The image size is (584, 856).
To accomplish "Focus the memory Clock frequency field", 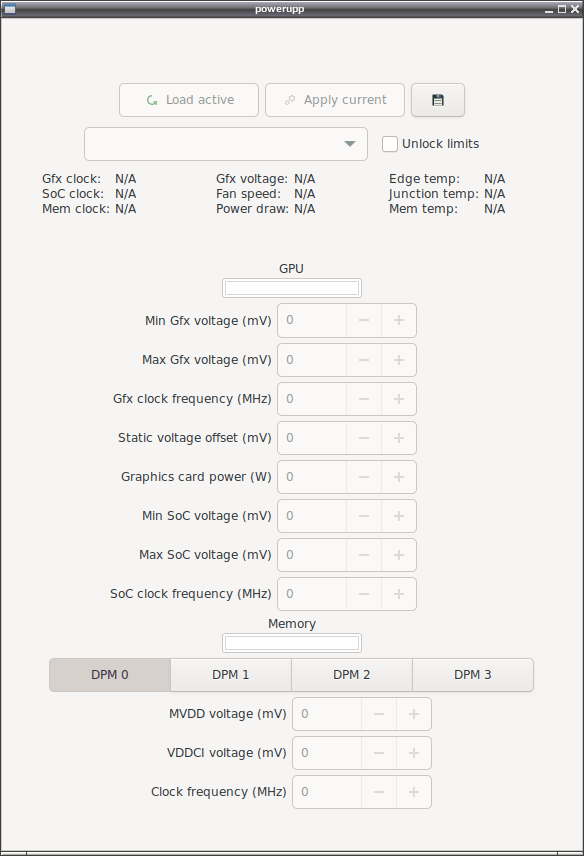I will click(327, 792).
